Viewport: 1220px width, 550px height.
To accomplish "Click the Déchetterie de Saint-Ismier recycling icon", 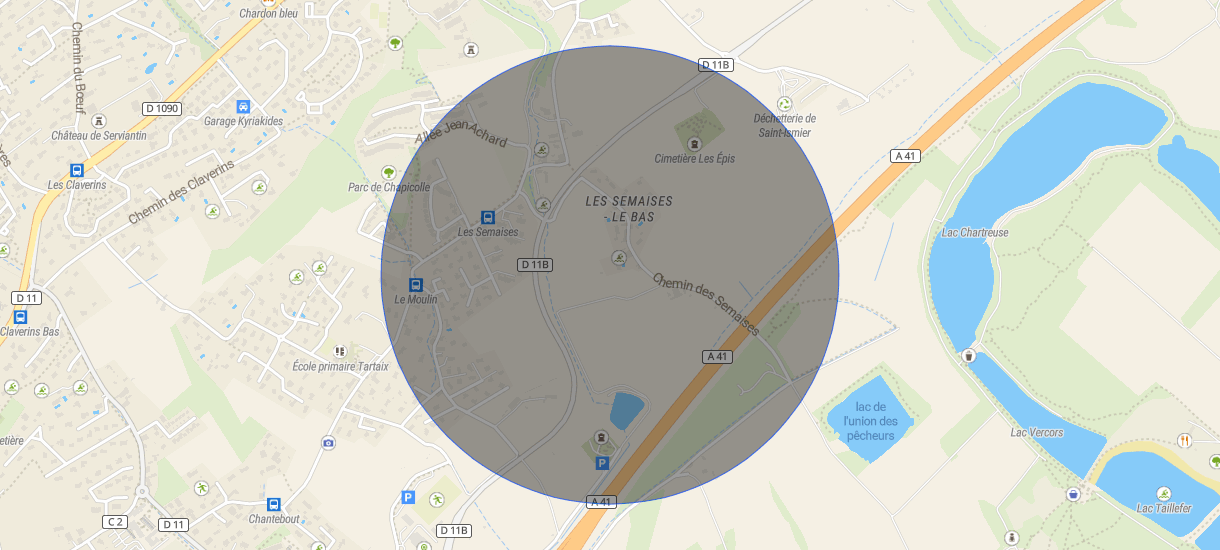I will point(785,103).
